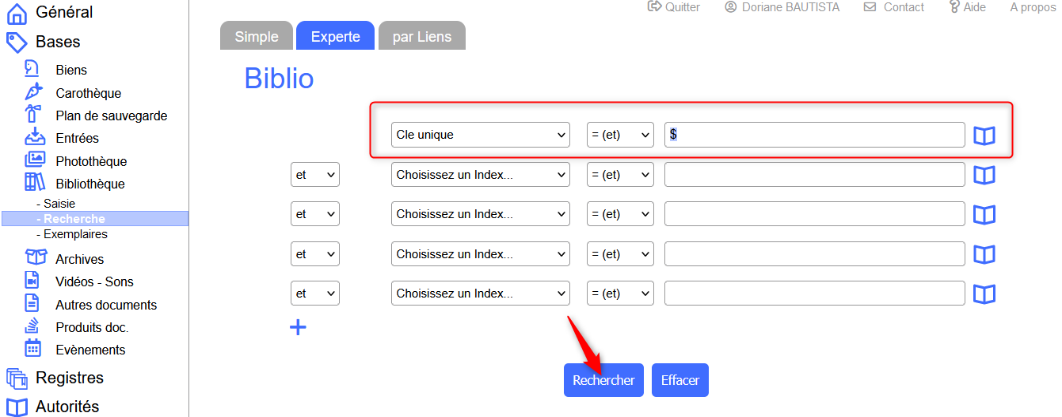Expand the '= (et)' comparison dropdown in first row
Viewport: 1062px width, 417px height.
point(619,134)
